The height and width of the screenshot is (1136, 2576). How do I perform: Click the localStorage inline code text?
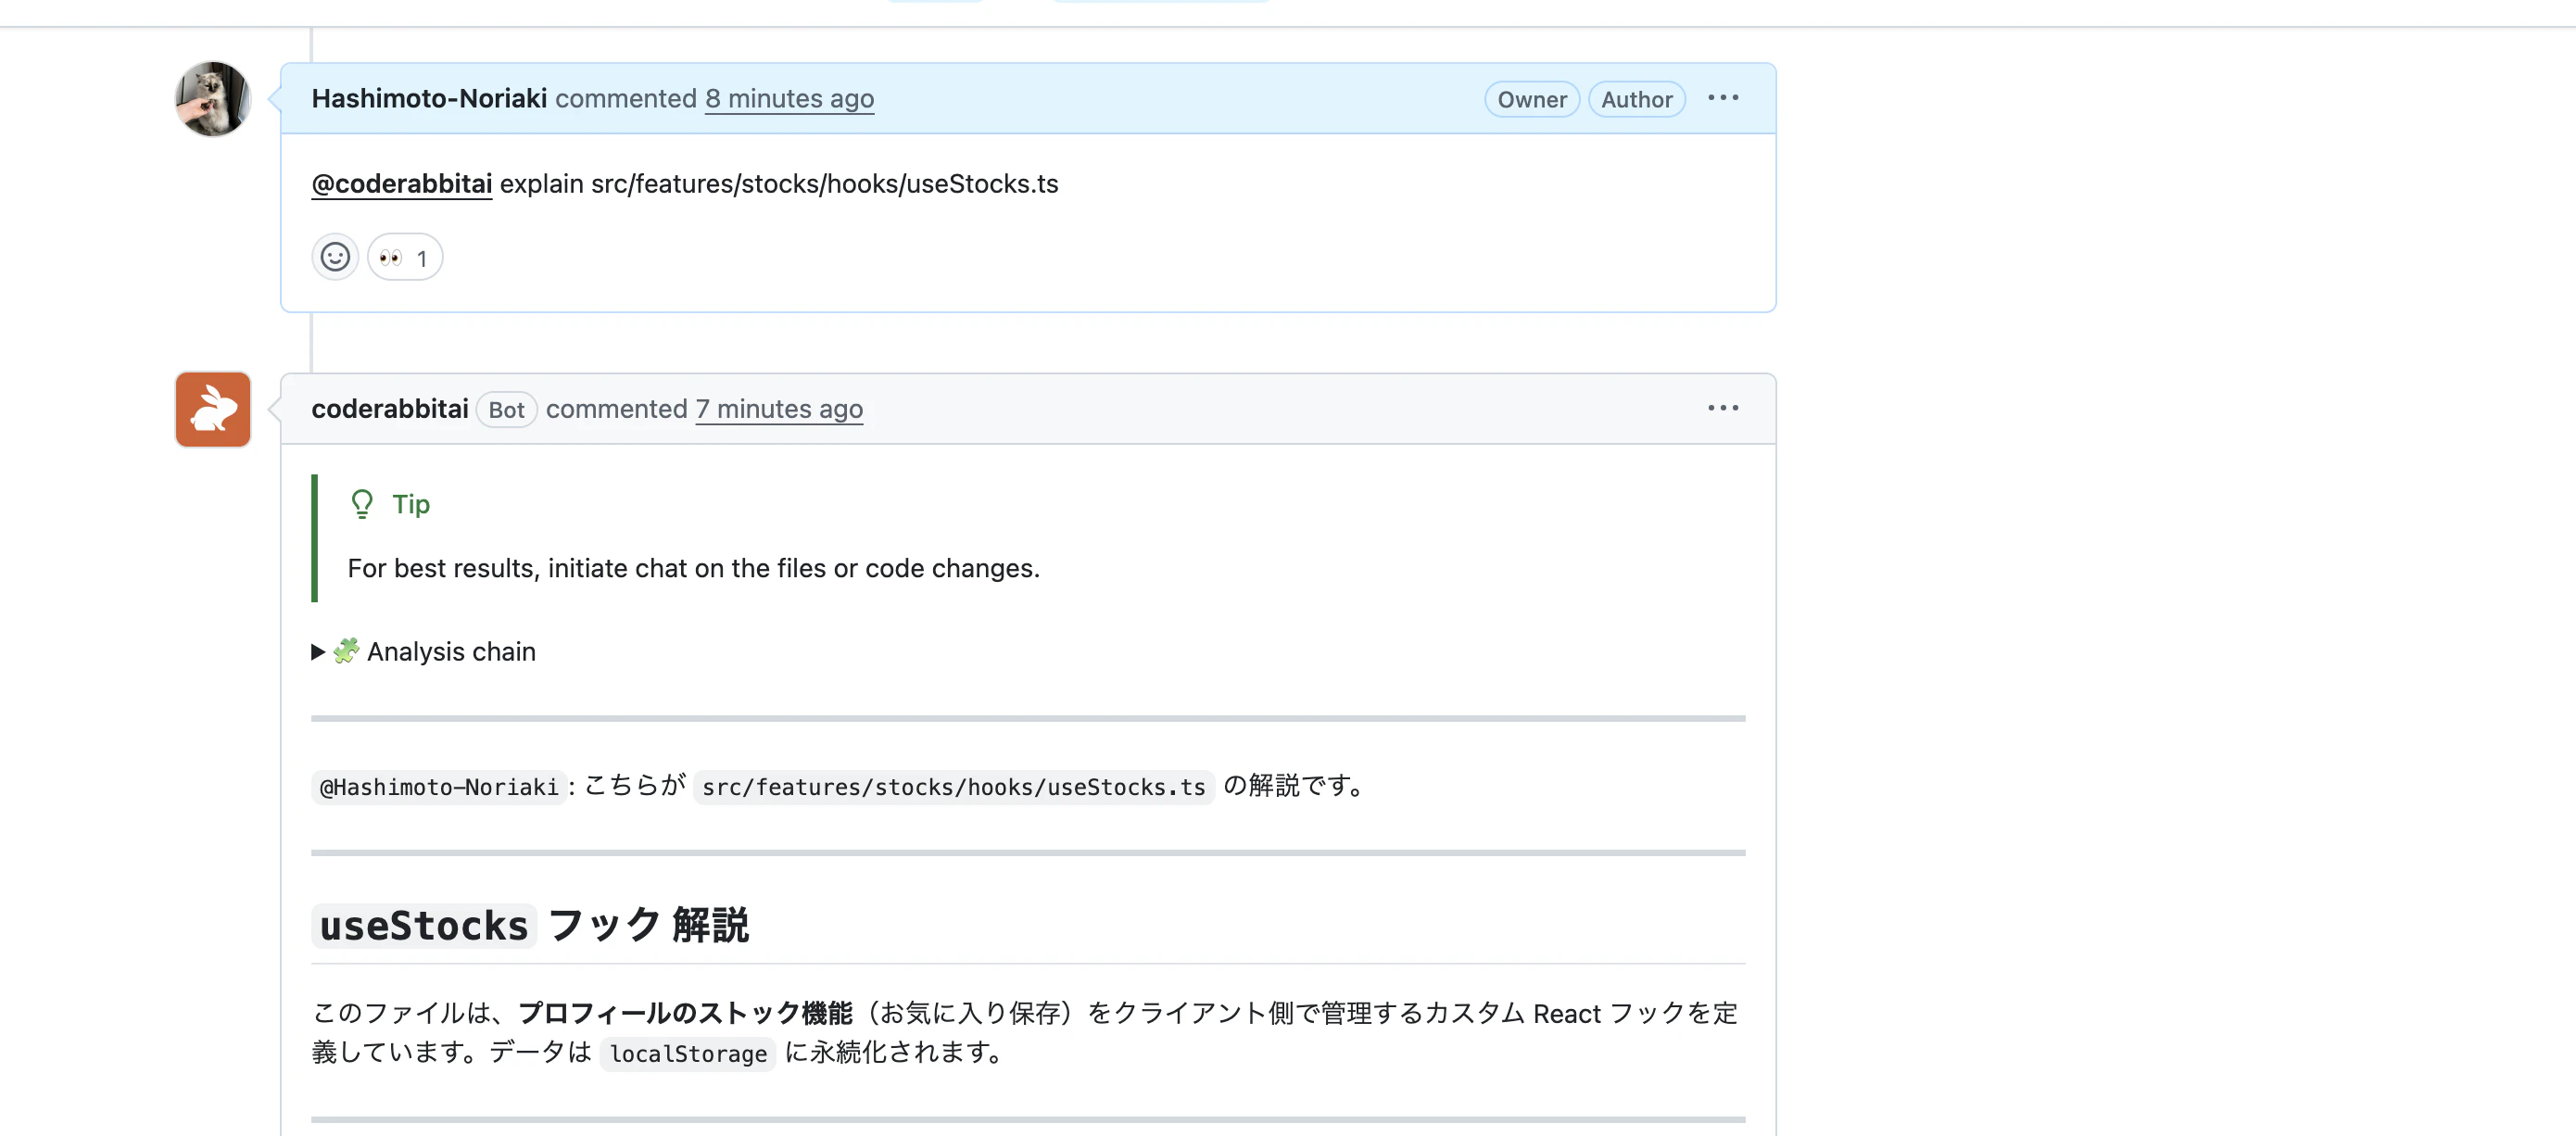(688, 1054)
